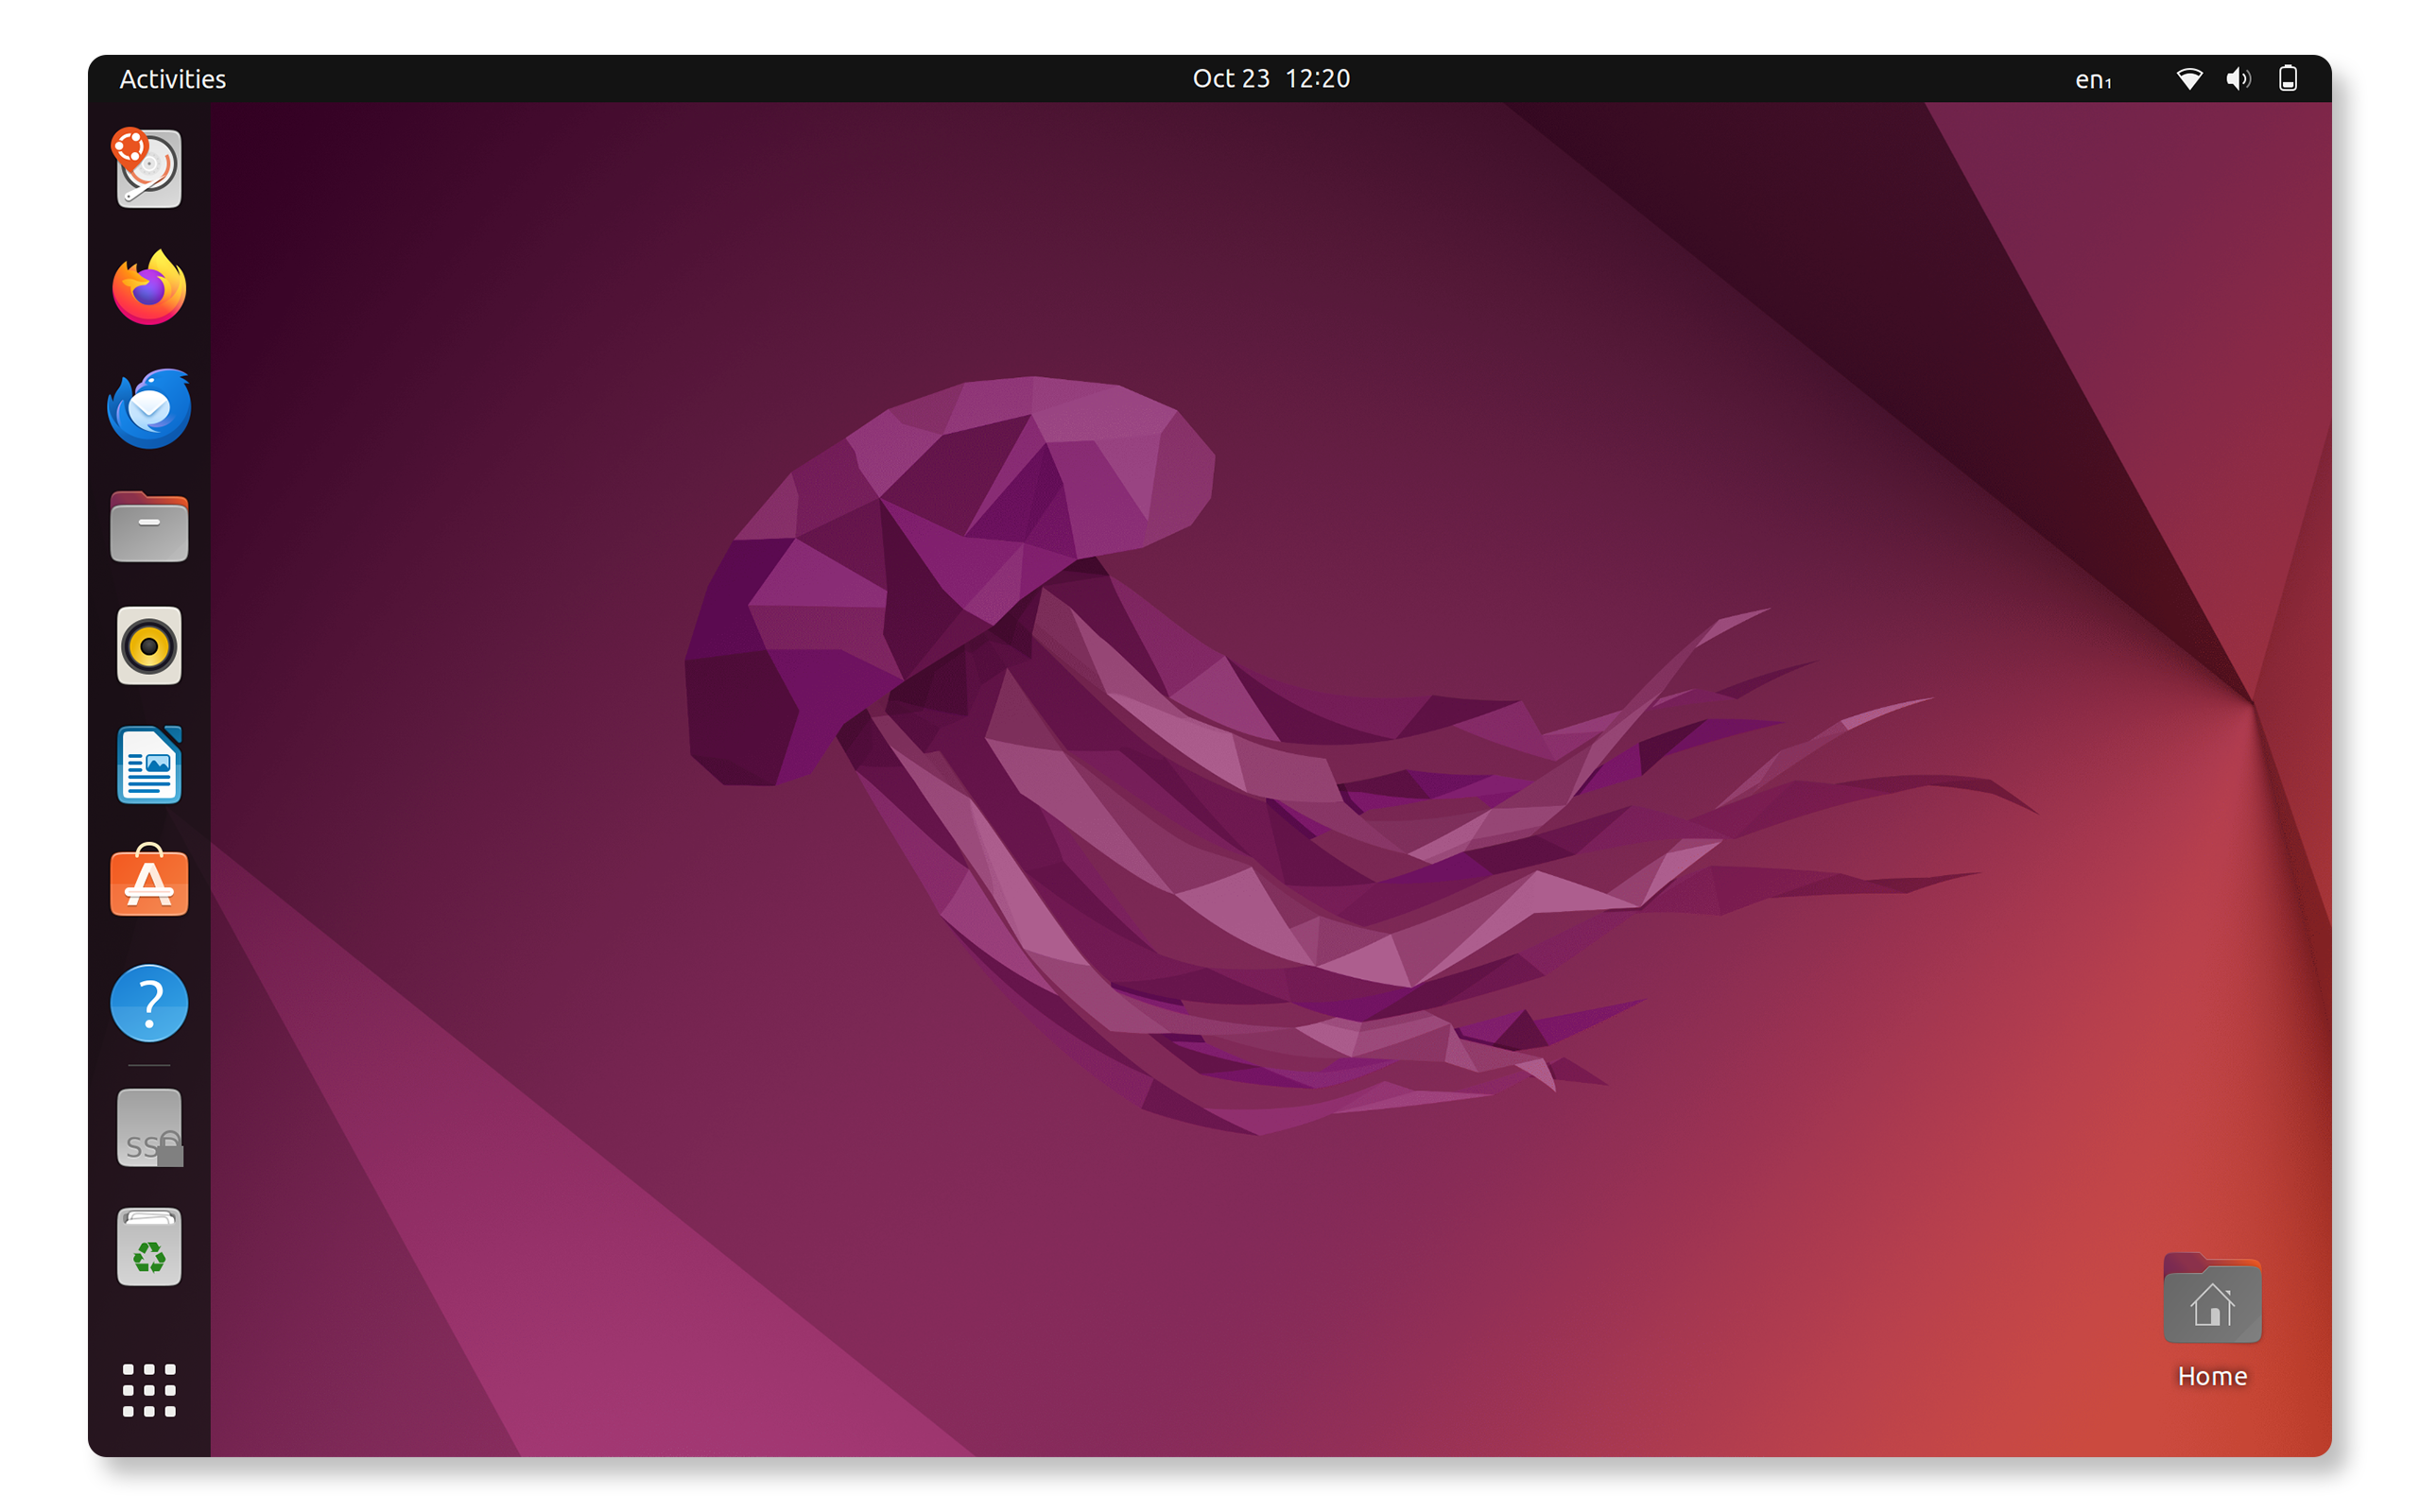Open the Files file manager
The width and height of the screenshot is (2420, 1512).
pyautogui.click(x=148, y=526)
